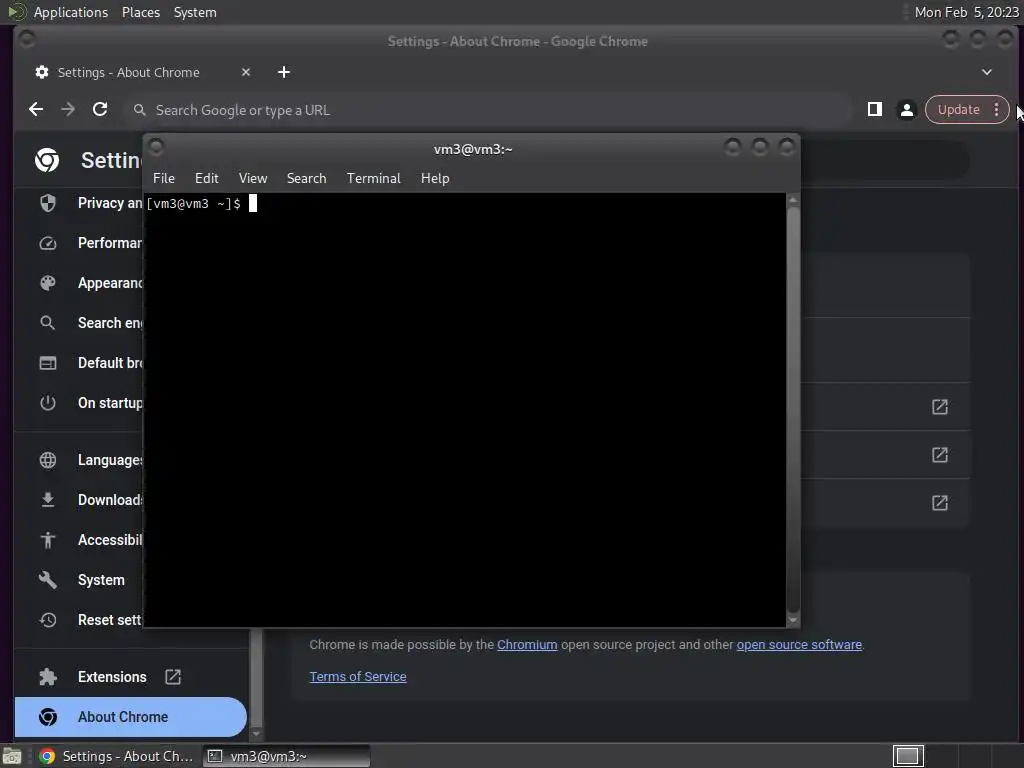Open the terminal Search menu

click(x=306, y=178)
